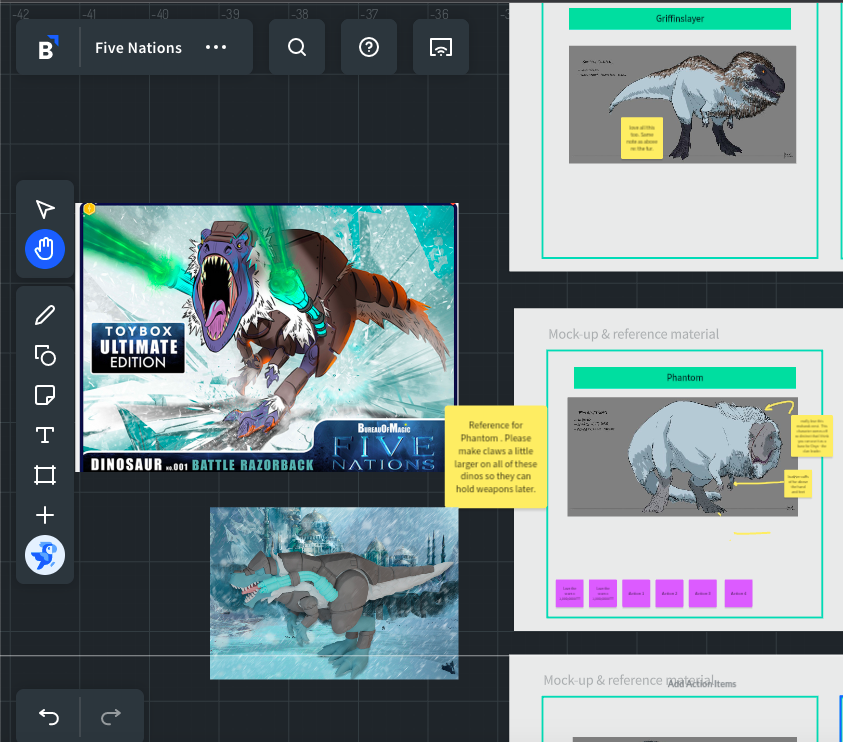
Task: Open the Five Nations workspace options (three dots)
Action: point(216,47)
